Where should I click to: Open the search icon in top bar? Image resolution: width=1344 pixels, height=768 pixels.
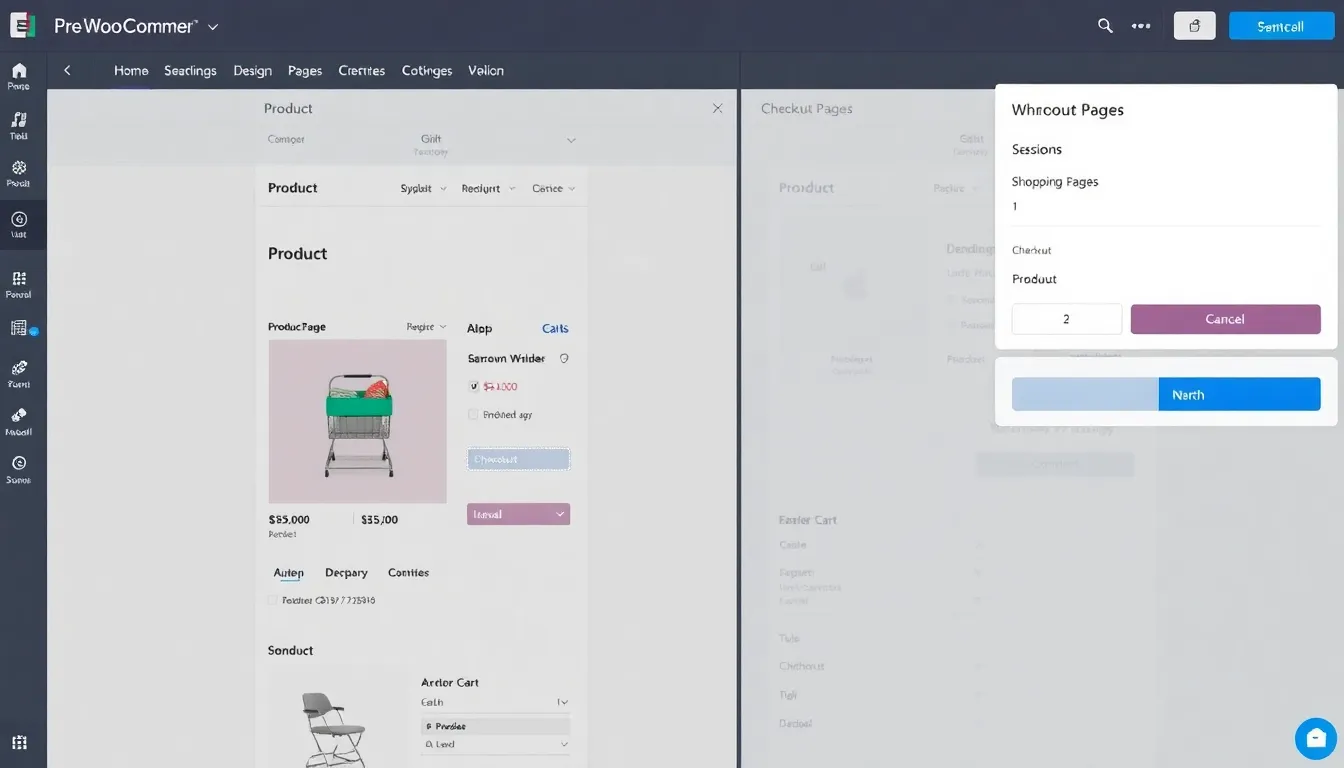point(1105,25)
